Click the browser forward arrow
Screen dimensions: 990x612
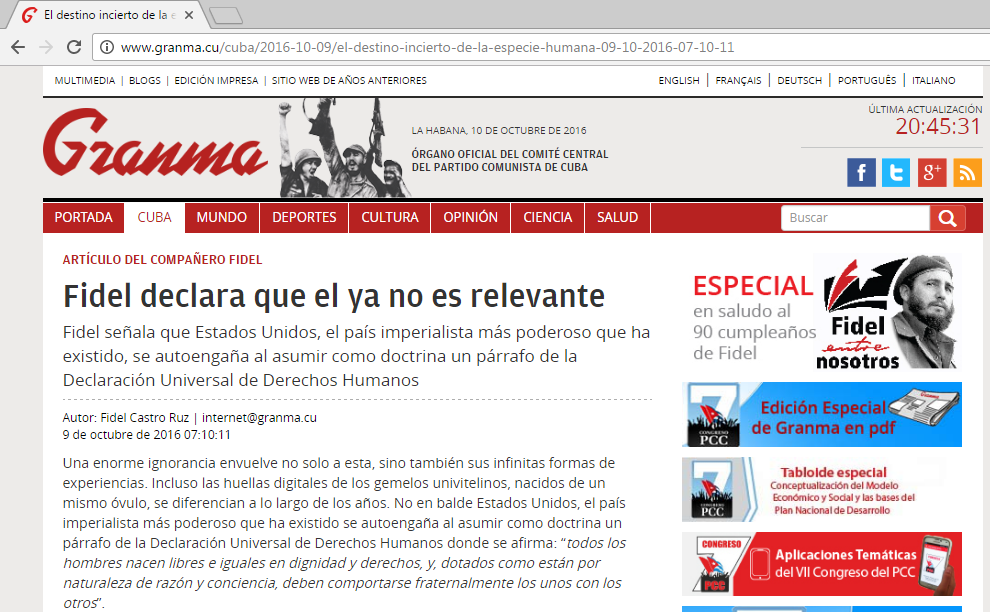46,47
